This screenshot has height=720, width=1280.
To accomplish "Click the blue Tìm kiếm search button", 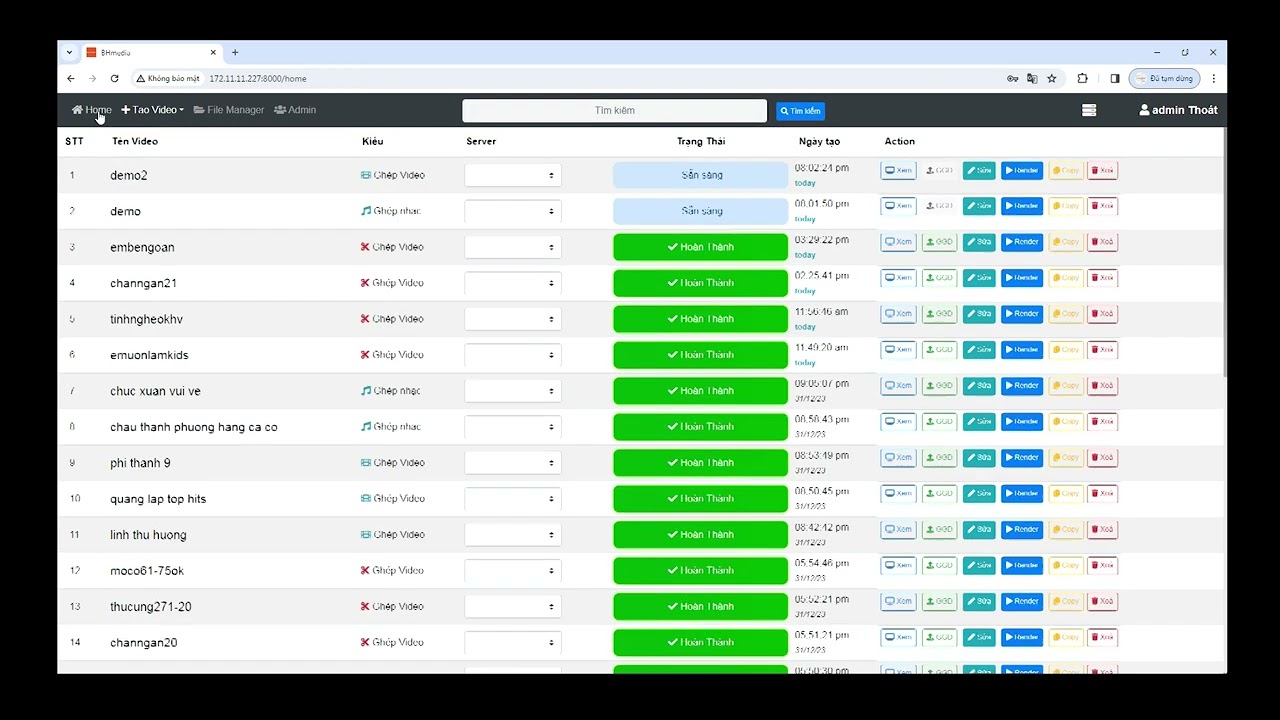I will pyautogui.click(x=800, y=111).
